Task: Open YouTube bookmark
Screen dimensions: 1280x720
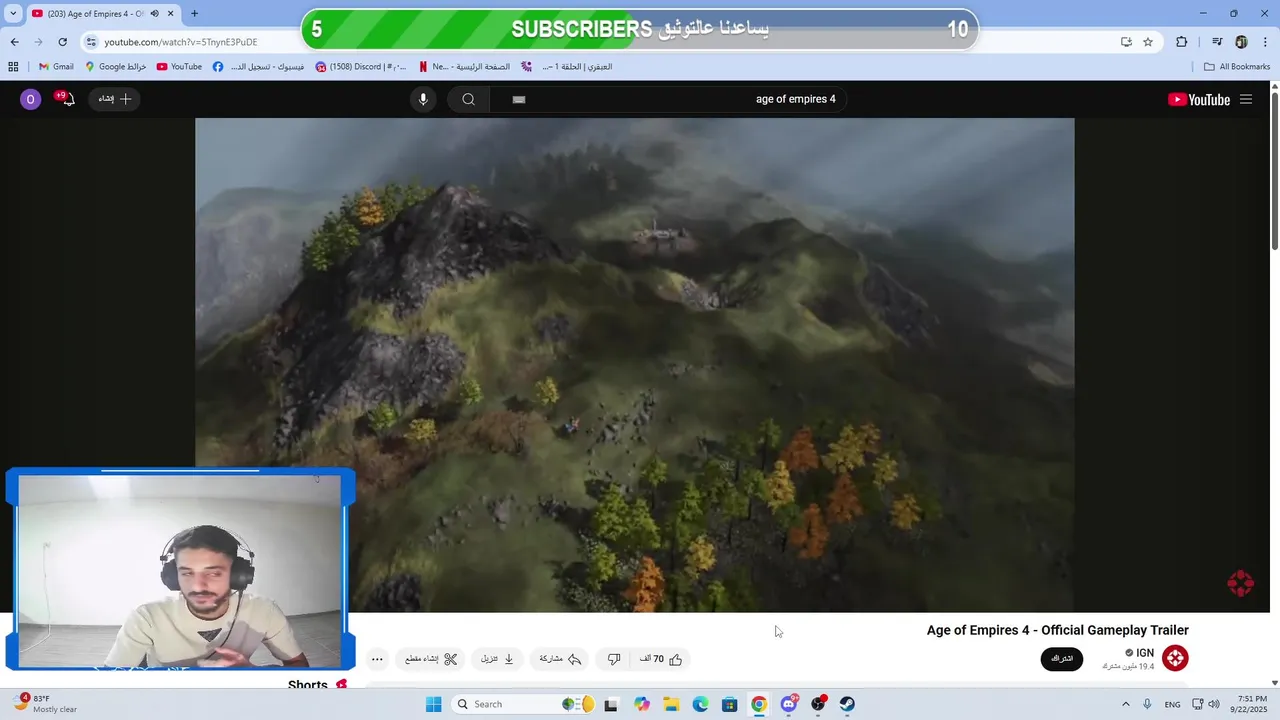Action: point(179,67)
